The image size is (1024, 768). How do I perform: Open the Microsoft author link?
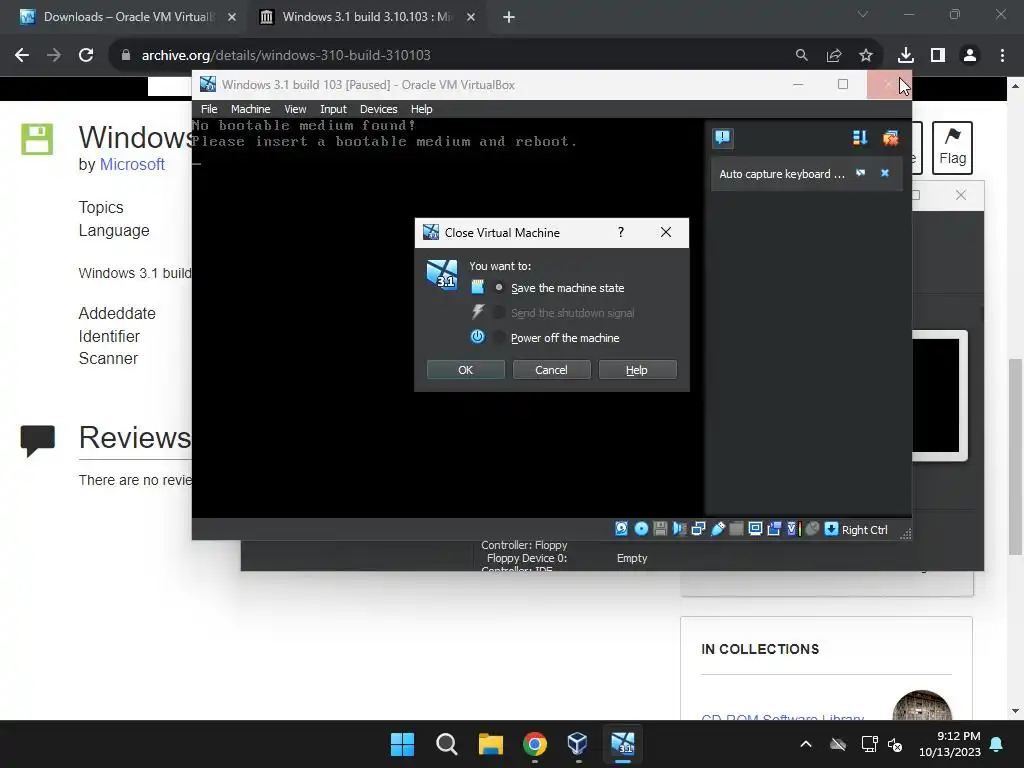click(132, 165)
